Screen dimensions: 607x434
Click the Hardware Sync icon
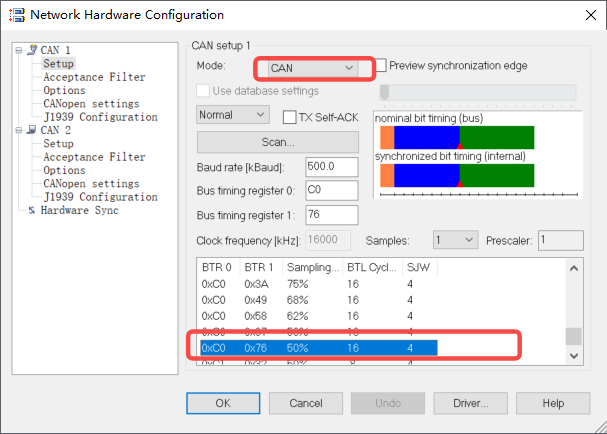coord(32,210)
